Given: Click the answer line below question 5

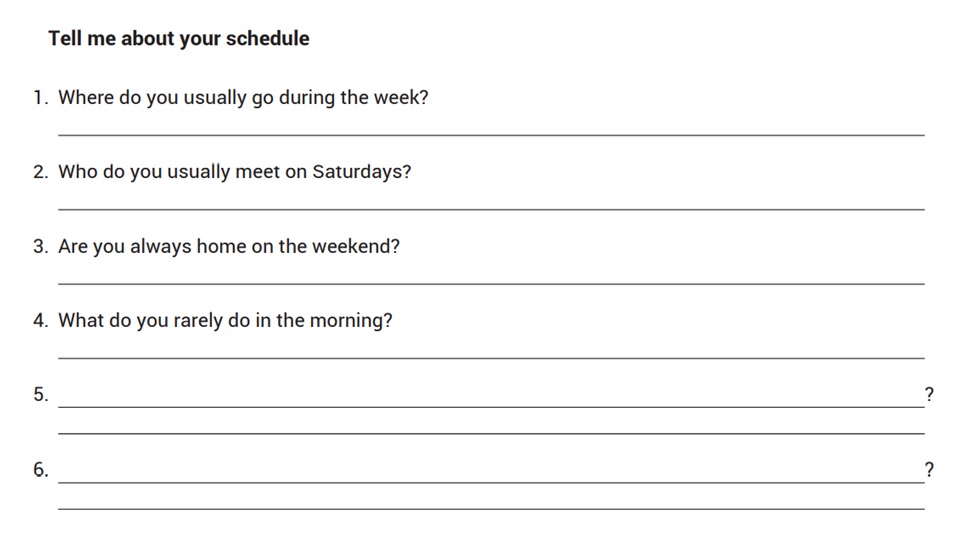Looking at the screenshot, I should point(491,433).
